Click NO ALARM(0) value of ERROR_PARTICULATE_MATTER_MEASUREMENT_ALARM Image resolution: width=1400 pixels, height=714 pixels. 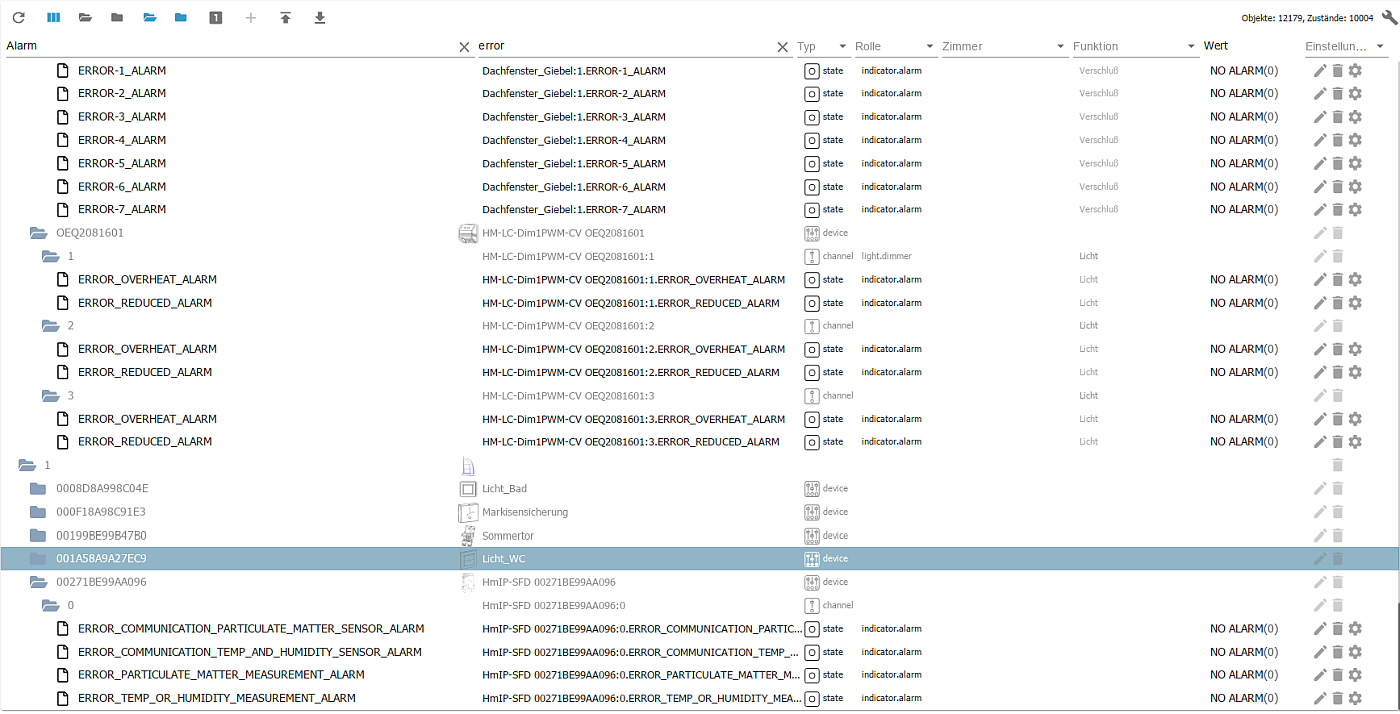tap(1244, 675)
